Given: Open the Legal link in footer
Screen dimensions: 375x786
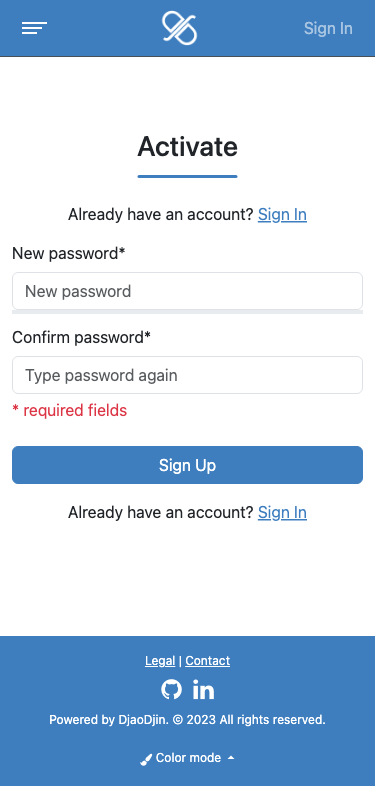Looking at the screenshot, I should [x=160, y=661].
